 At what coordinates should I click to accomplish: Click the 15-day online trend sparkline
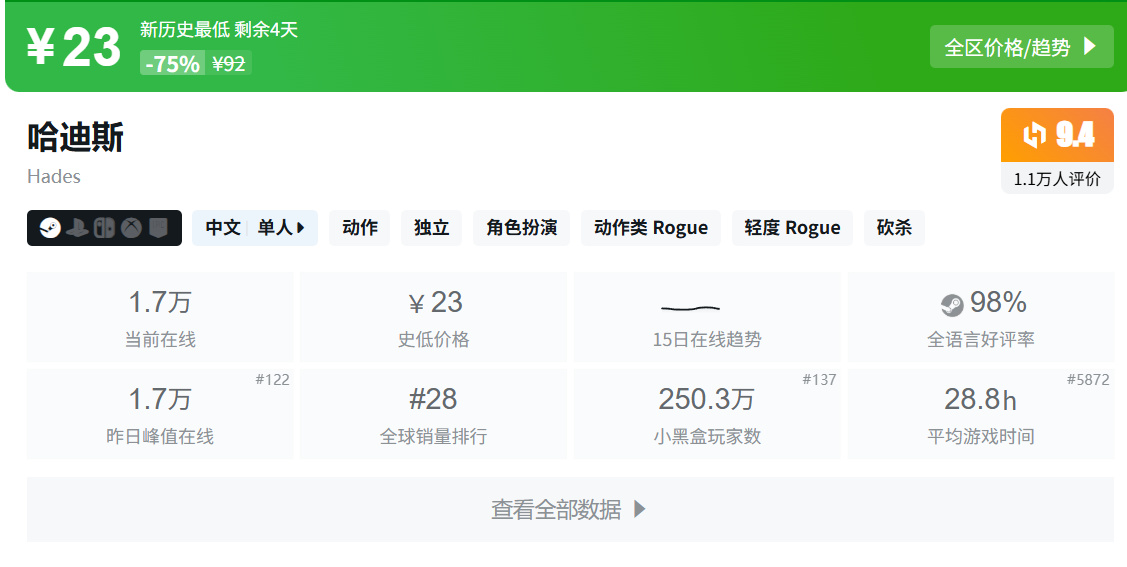[x=690, y=308]
